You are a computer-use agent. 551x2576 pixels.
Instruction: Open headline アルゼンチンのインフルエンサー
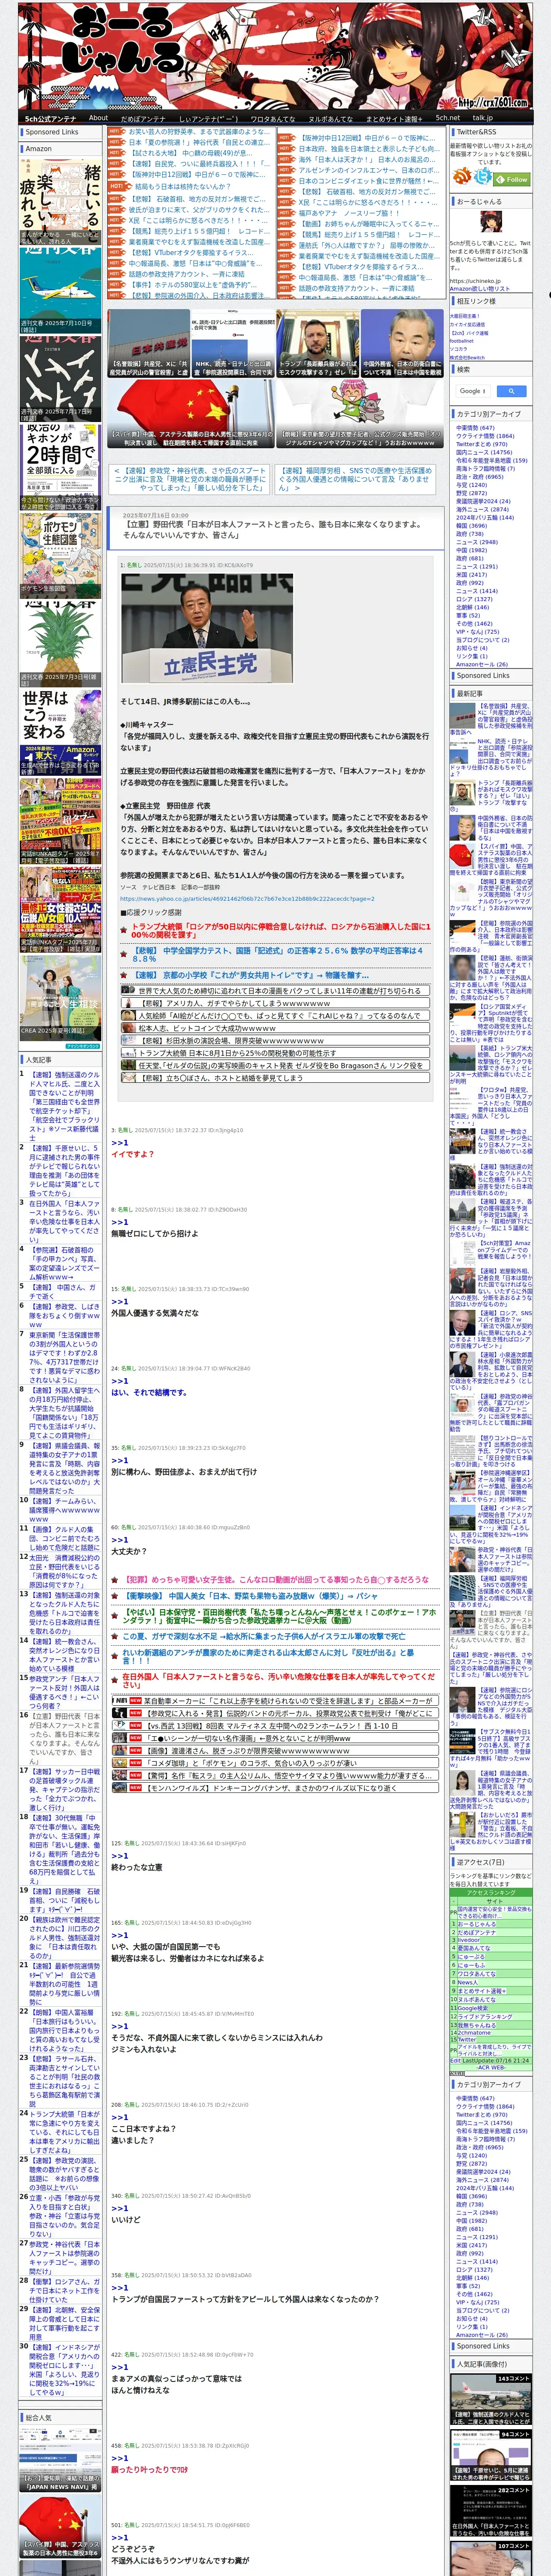[368, 170]
